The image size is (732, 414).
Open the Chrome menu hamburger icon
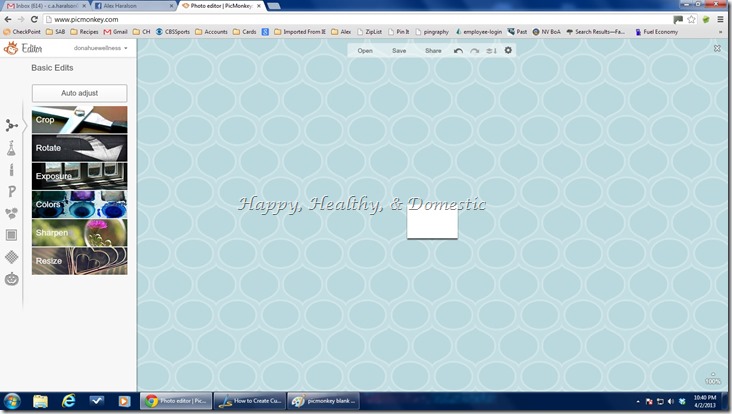tap(721, 19)
